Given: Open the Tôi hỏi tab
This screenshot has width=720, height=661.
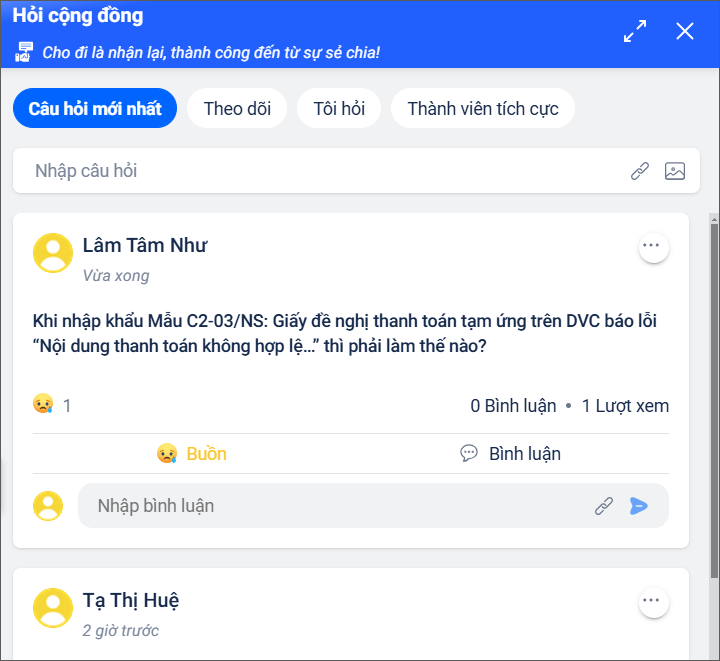Looking at the screenshot, I should click(x=339, y=108).
